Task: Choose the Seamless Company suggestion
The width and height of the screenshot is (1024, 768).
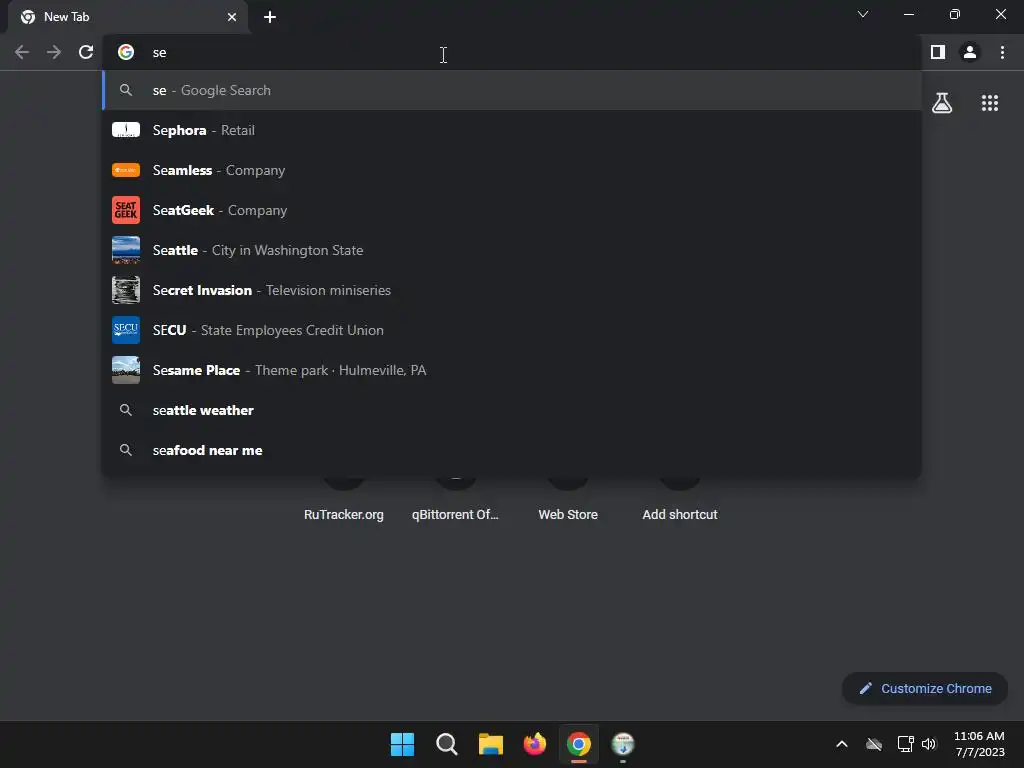Action: 512,170
